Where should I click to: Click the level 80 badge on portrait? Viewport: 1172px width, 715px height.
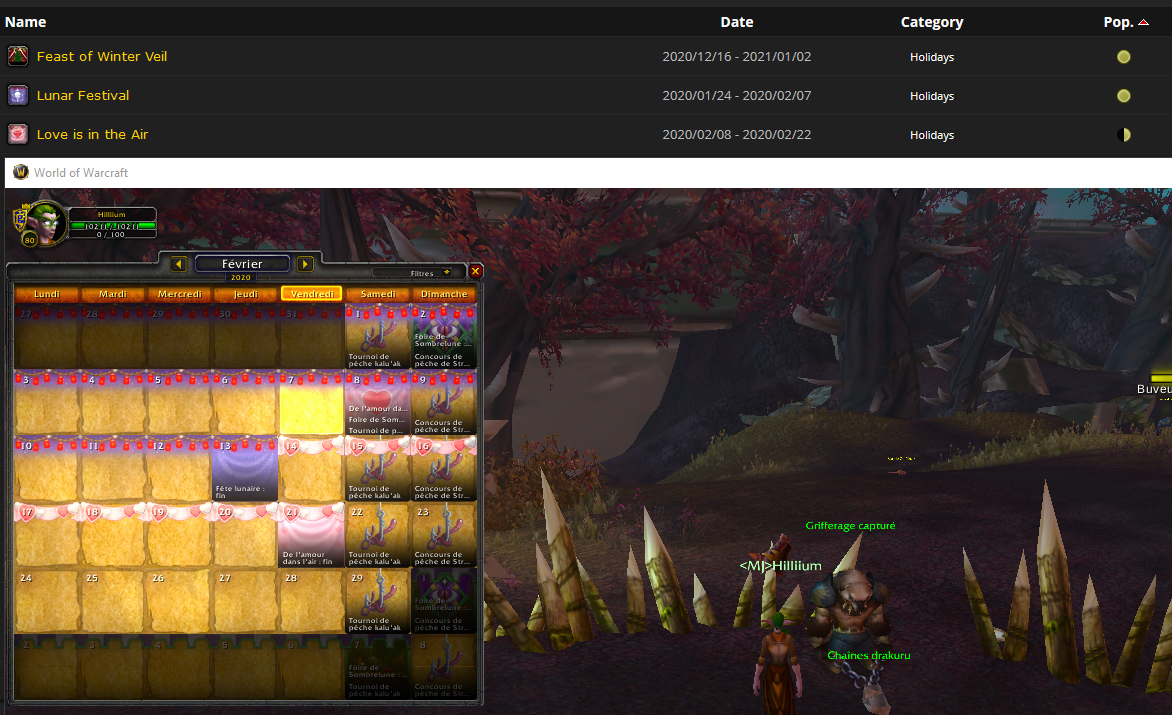[x=29, y=240]
